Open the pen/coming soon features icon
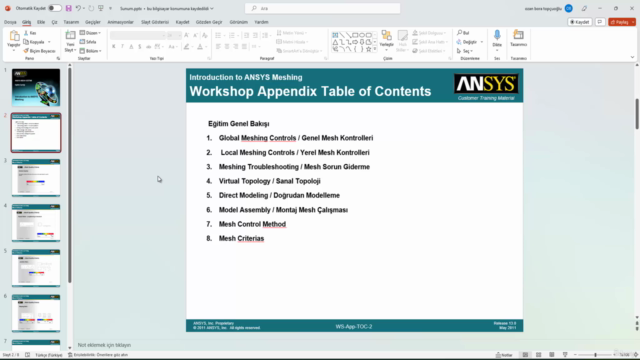Screen dimensions: 640x360 pyautogui.click(x=584, y=8)
